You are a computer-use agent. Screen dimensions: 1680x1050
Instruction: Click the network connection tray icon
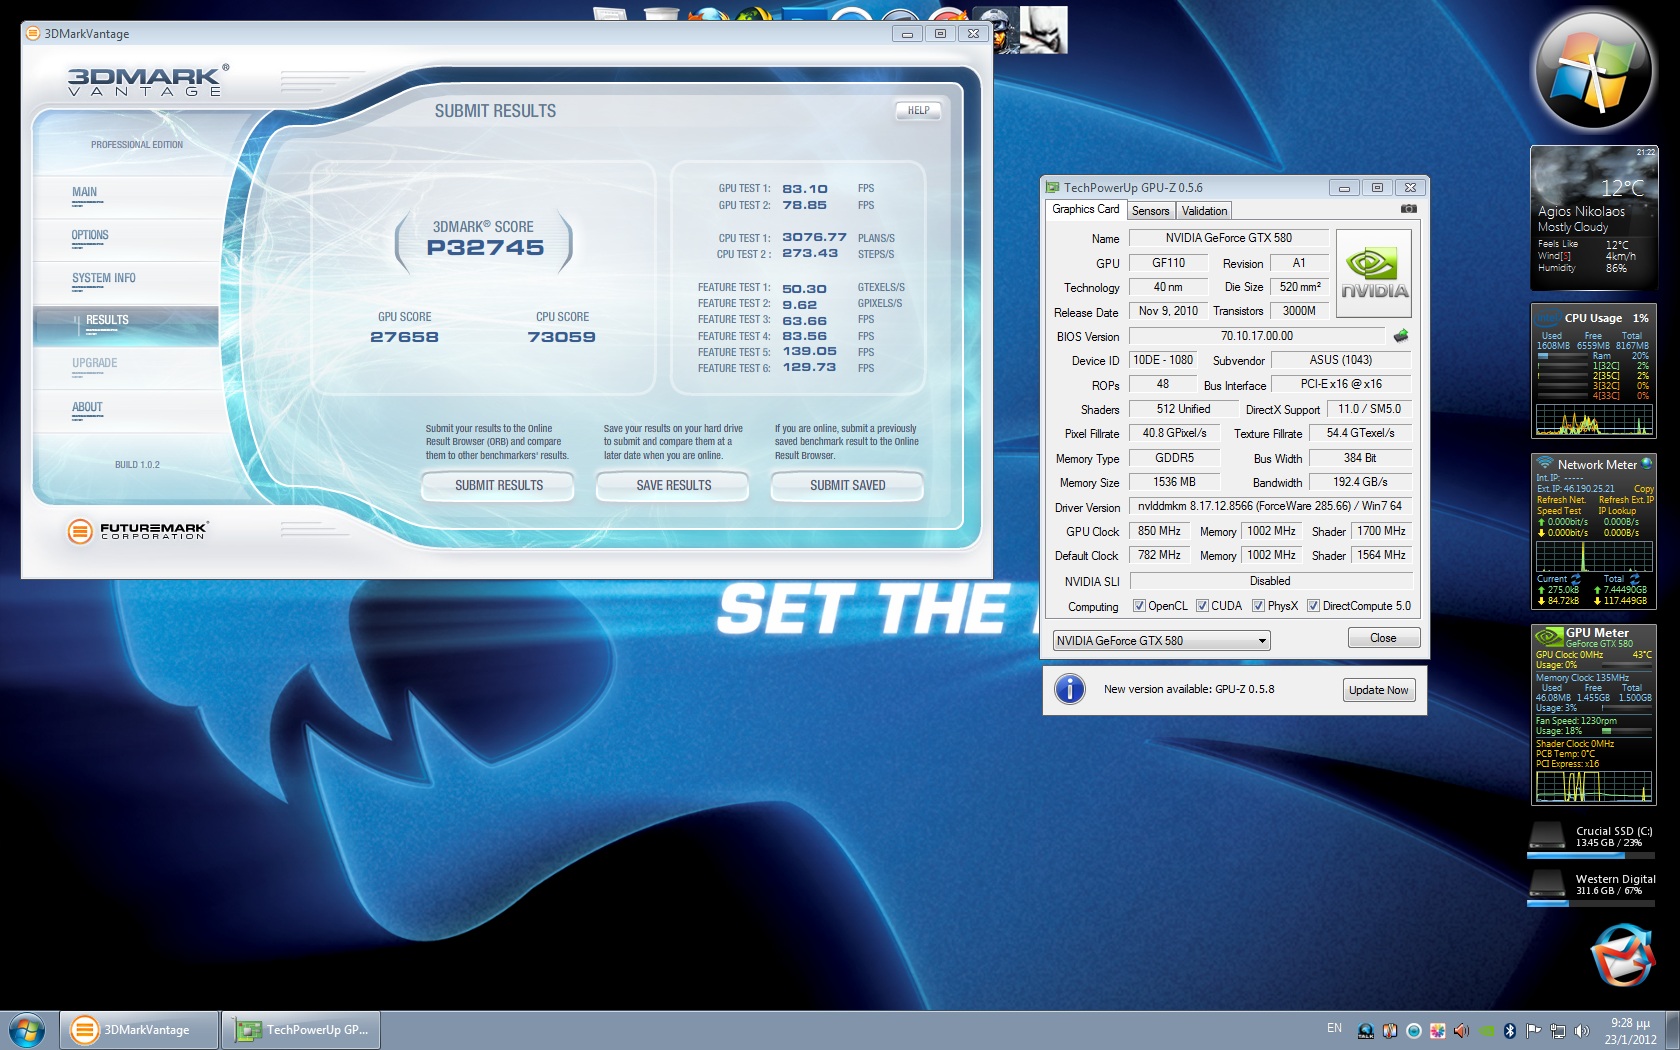1557,1030
